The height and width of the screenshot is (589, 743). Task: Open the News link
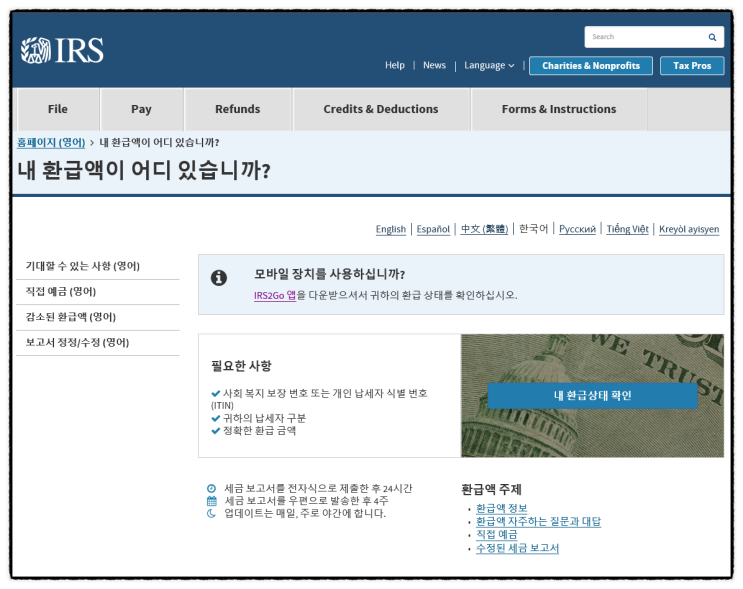(x=435, y=65)
